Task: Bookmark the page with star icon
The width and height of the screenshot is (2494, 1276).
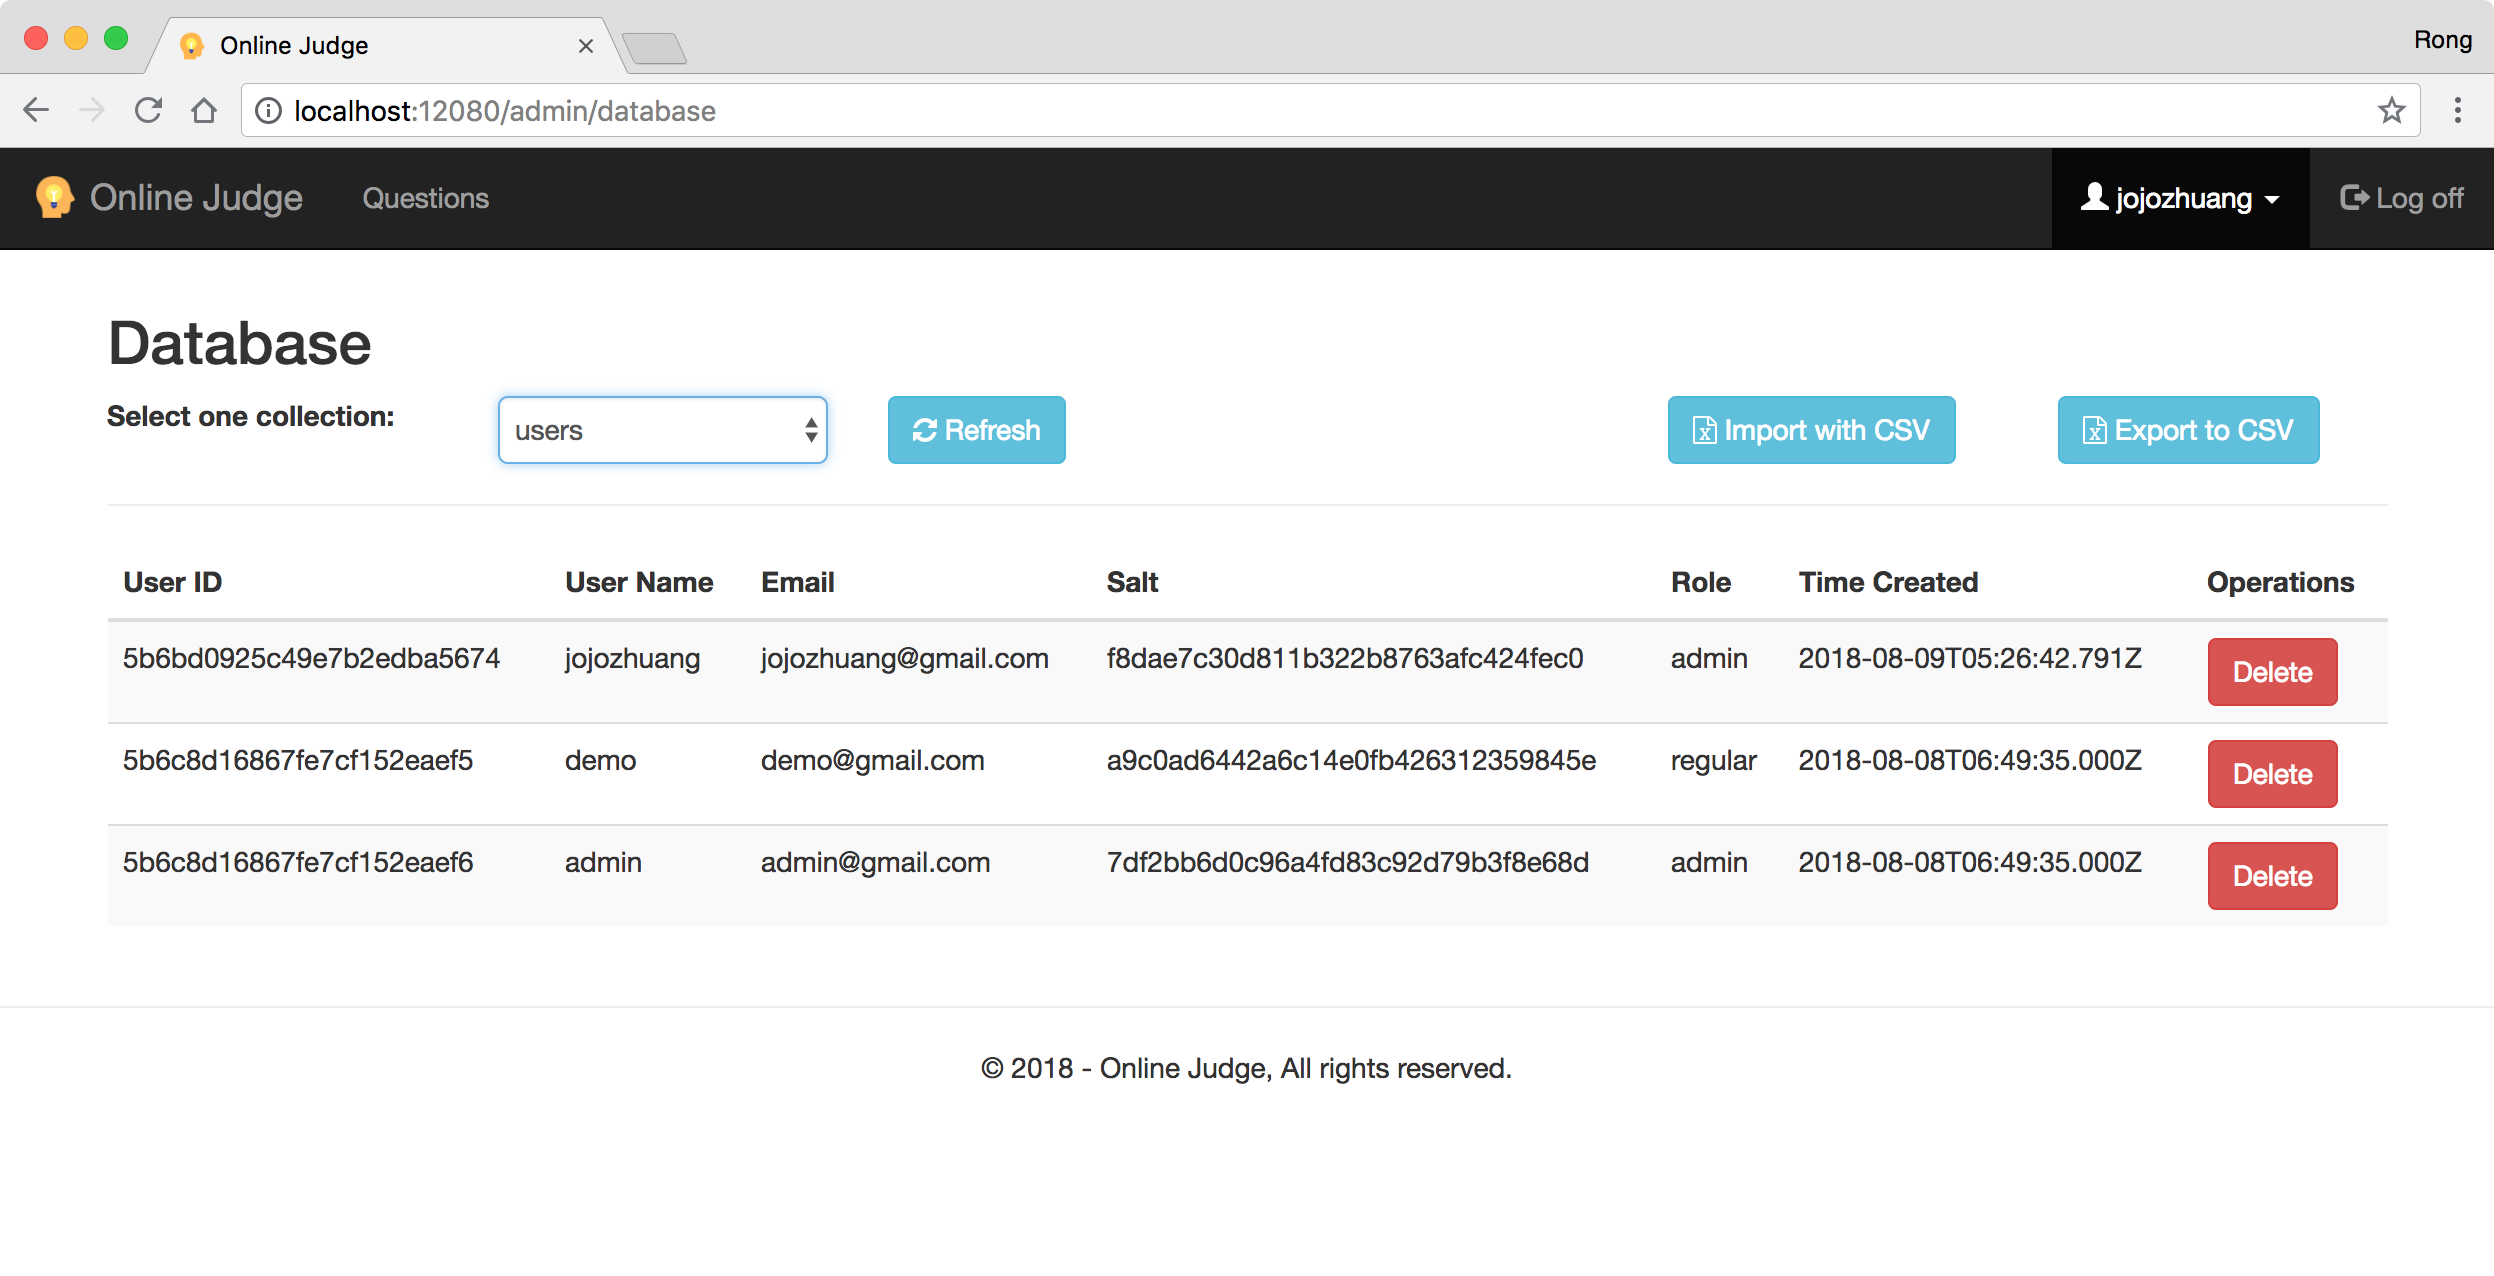Action: point(2392,110)
